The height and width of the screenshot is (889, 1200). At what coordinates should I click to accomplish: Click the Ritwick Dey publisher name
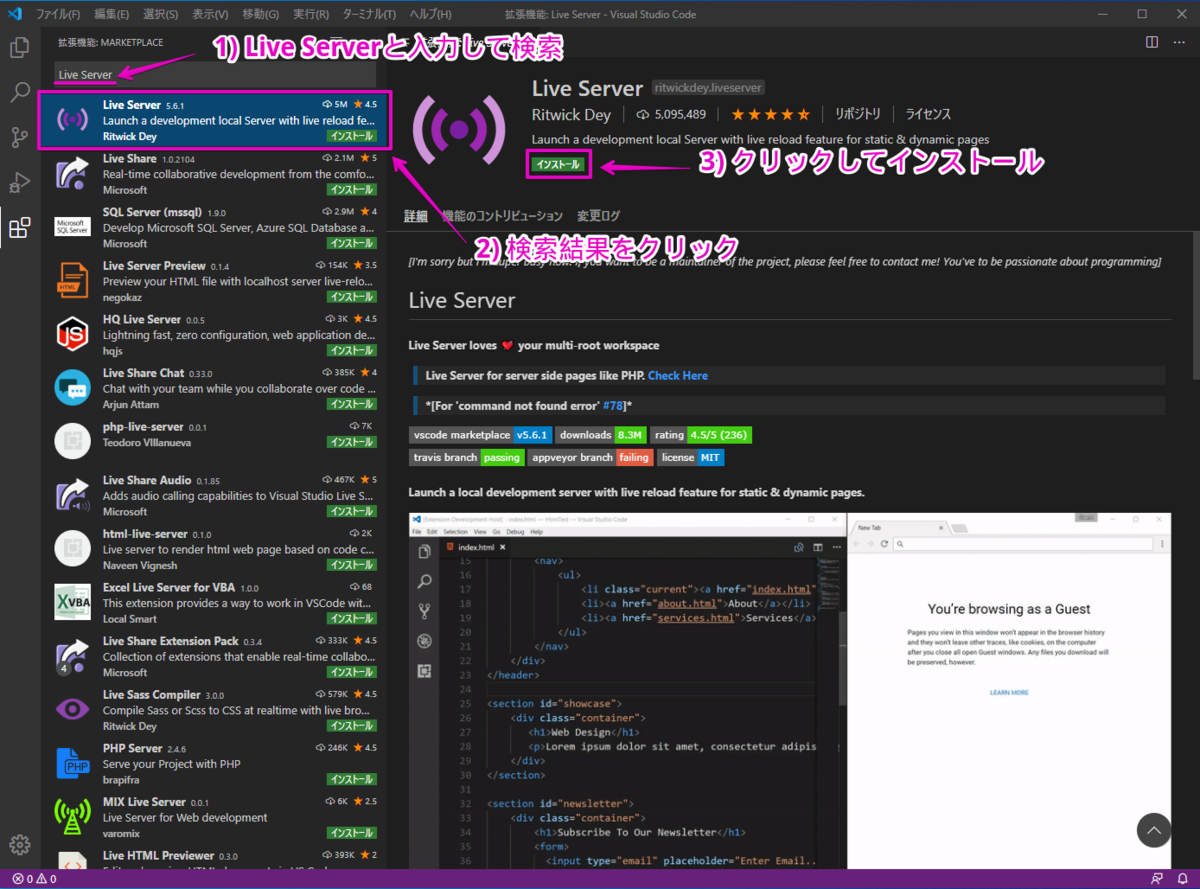tap(570, 114)
